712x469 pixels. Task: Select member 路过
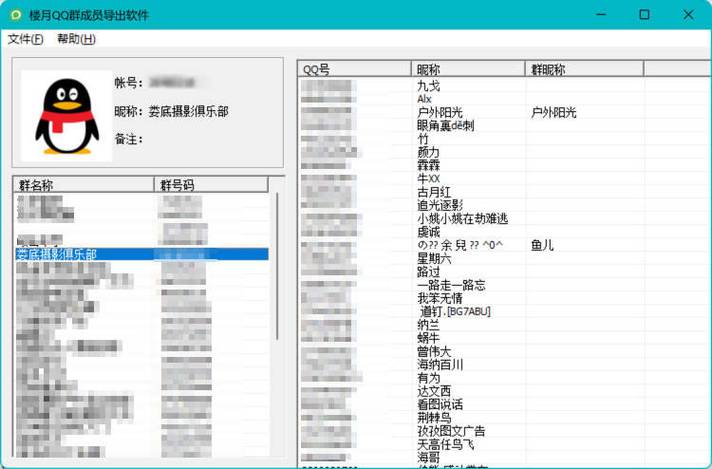pos(428,272)
